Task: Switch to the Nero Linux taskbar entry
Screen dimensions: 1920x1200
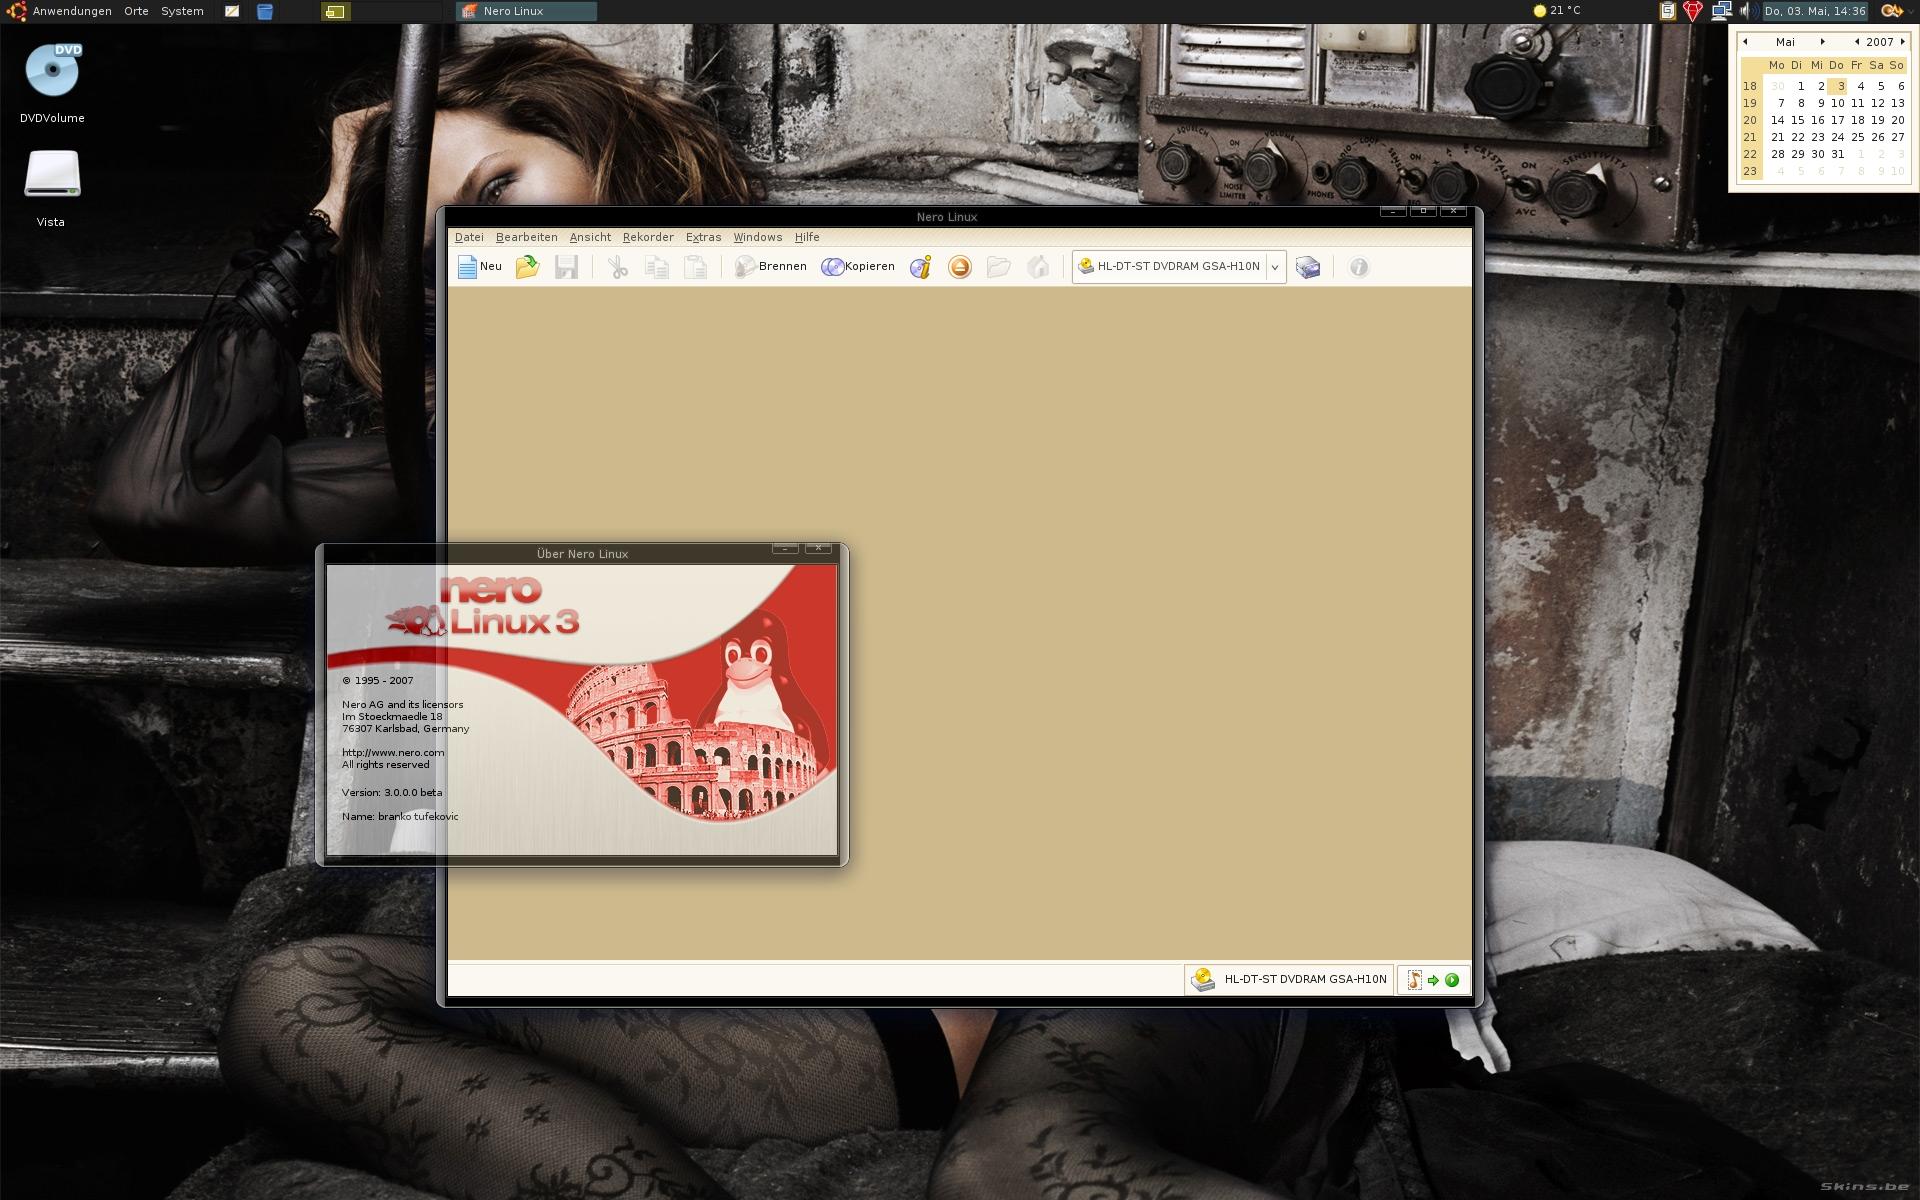Action: 527,11
